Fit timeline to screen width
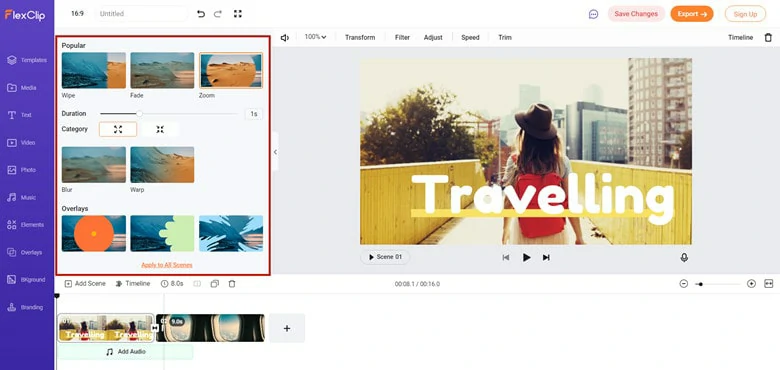 pyautogui.click(x=769, y=284)
